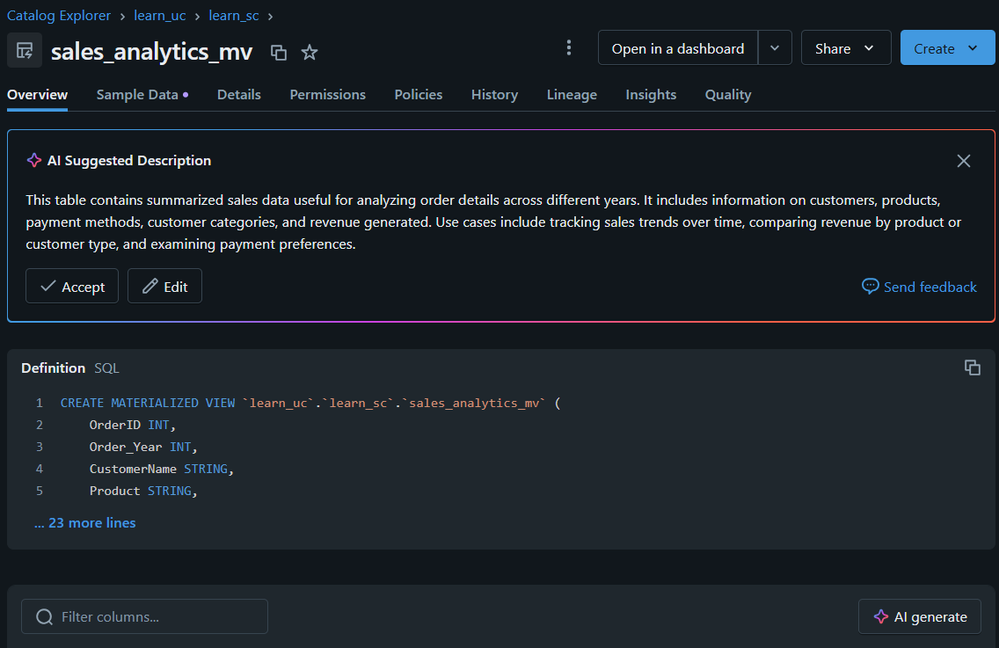
Task: Click the AI generate button
Action: point(919,617)
